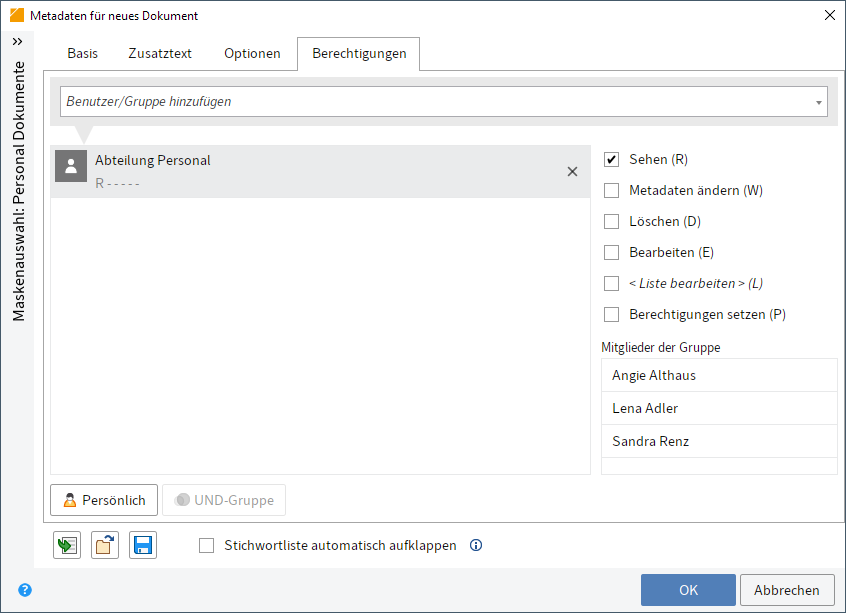Screen dimensions: 846x613
Task: Click the Maskenauswahl: Personal Dokumente sidebar label
Action: 19,191
